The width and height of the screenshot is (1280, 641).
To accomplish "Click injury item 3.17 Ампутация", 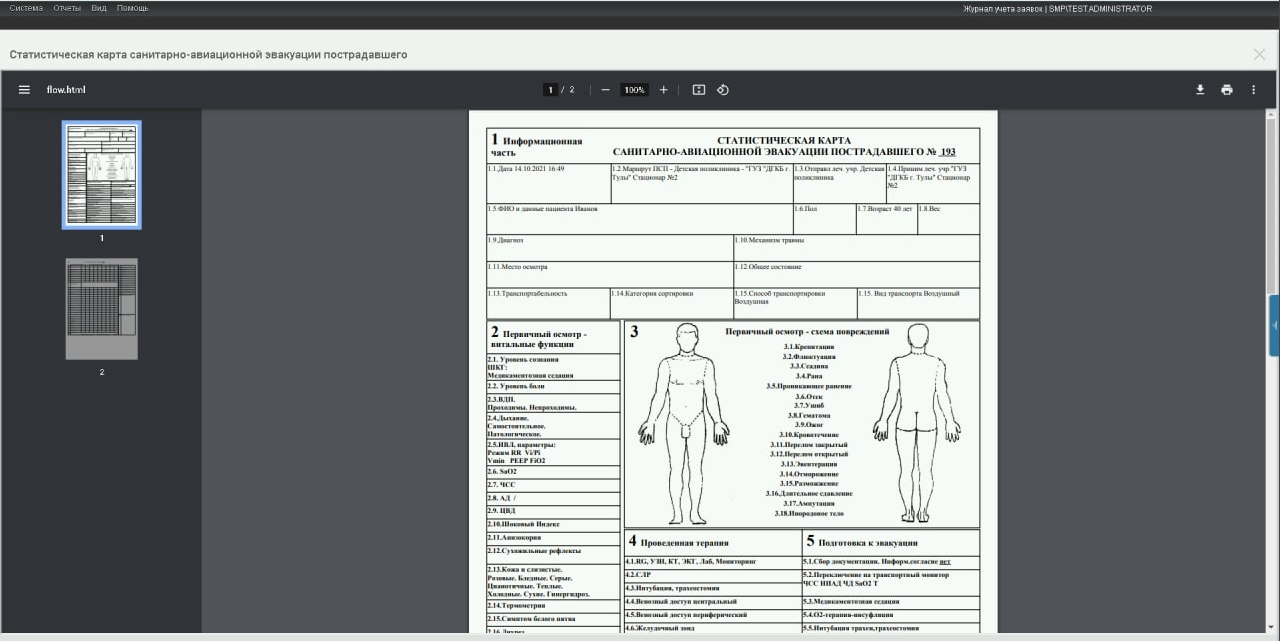I will (x=808, y=503).
